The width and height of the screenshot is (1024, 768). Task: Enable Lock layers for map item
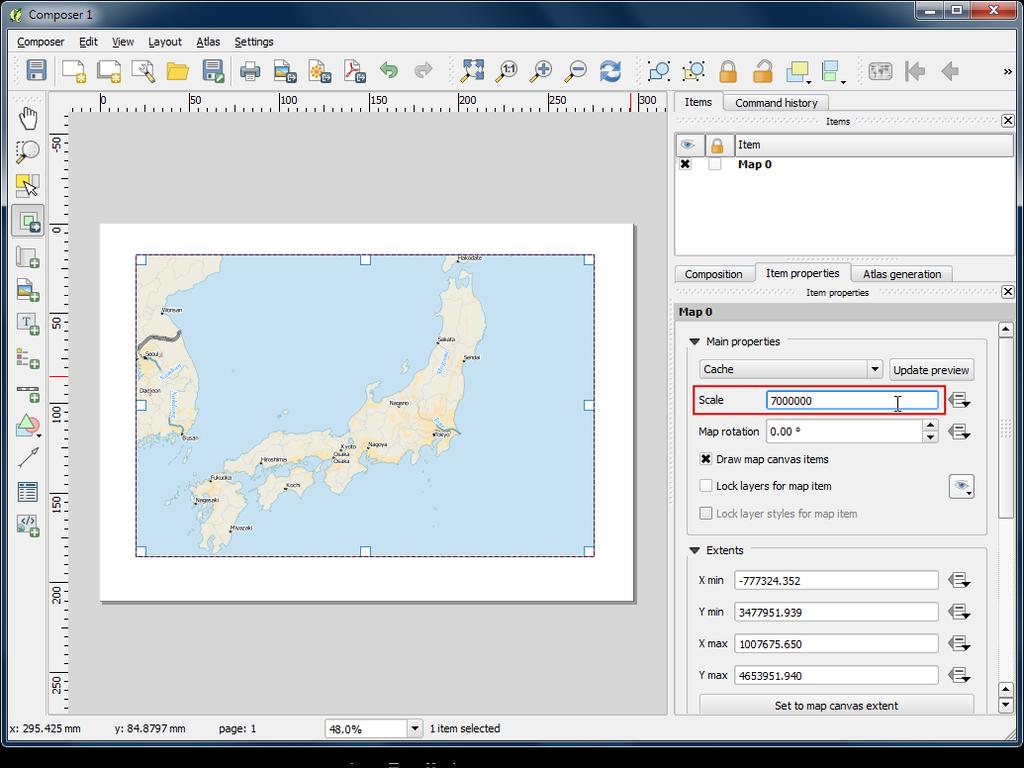[705, 486]
